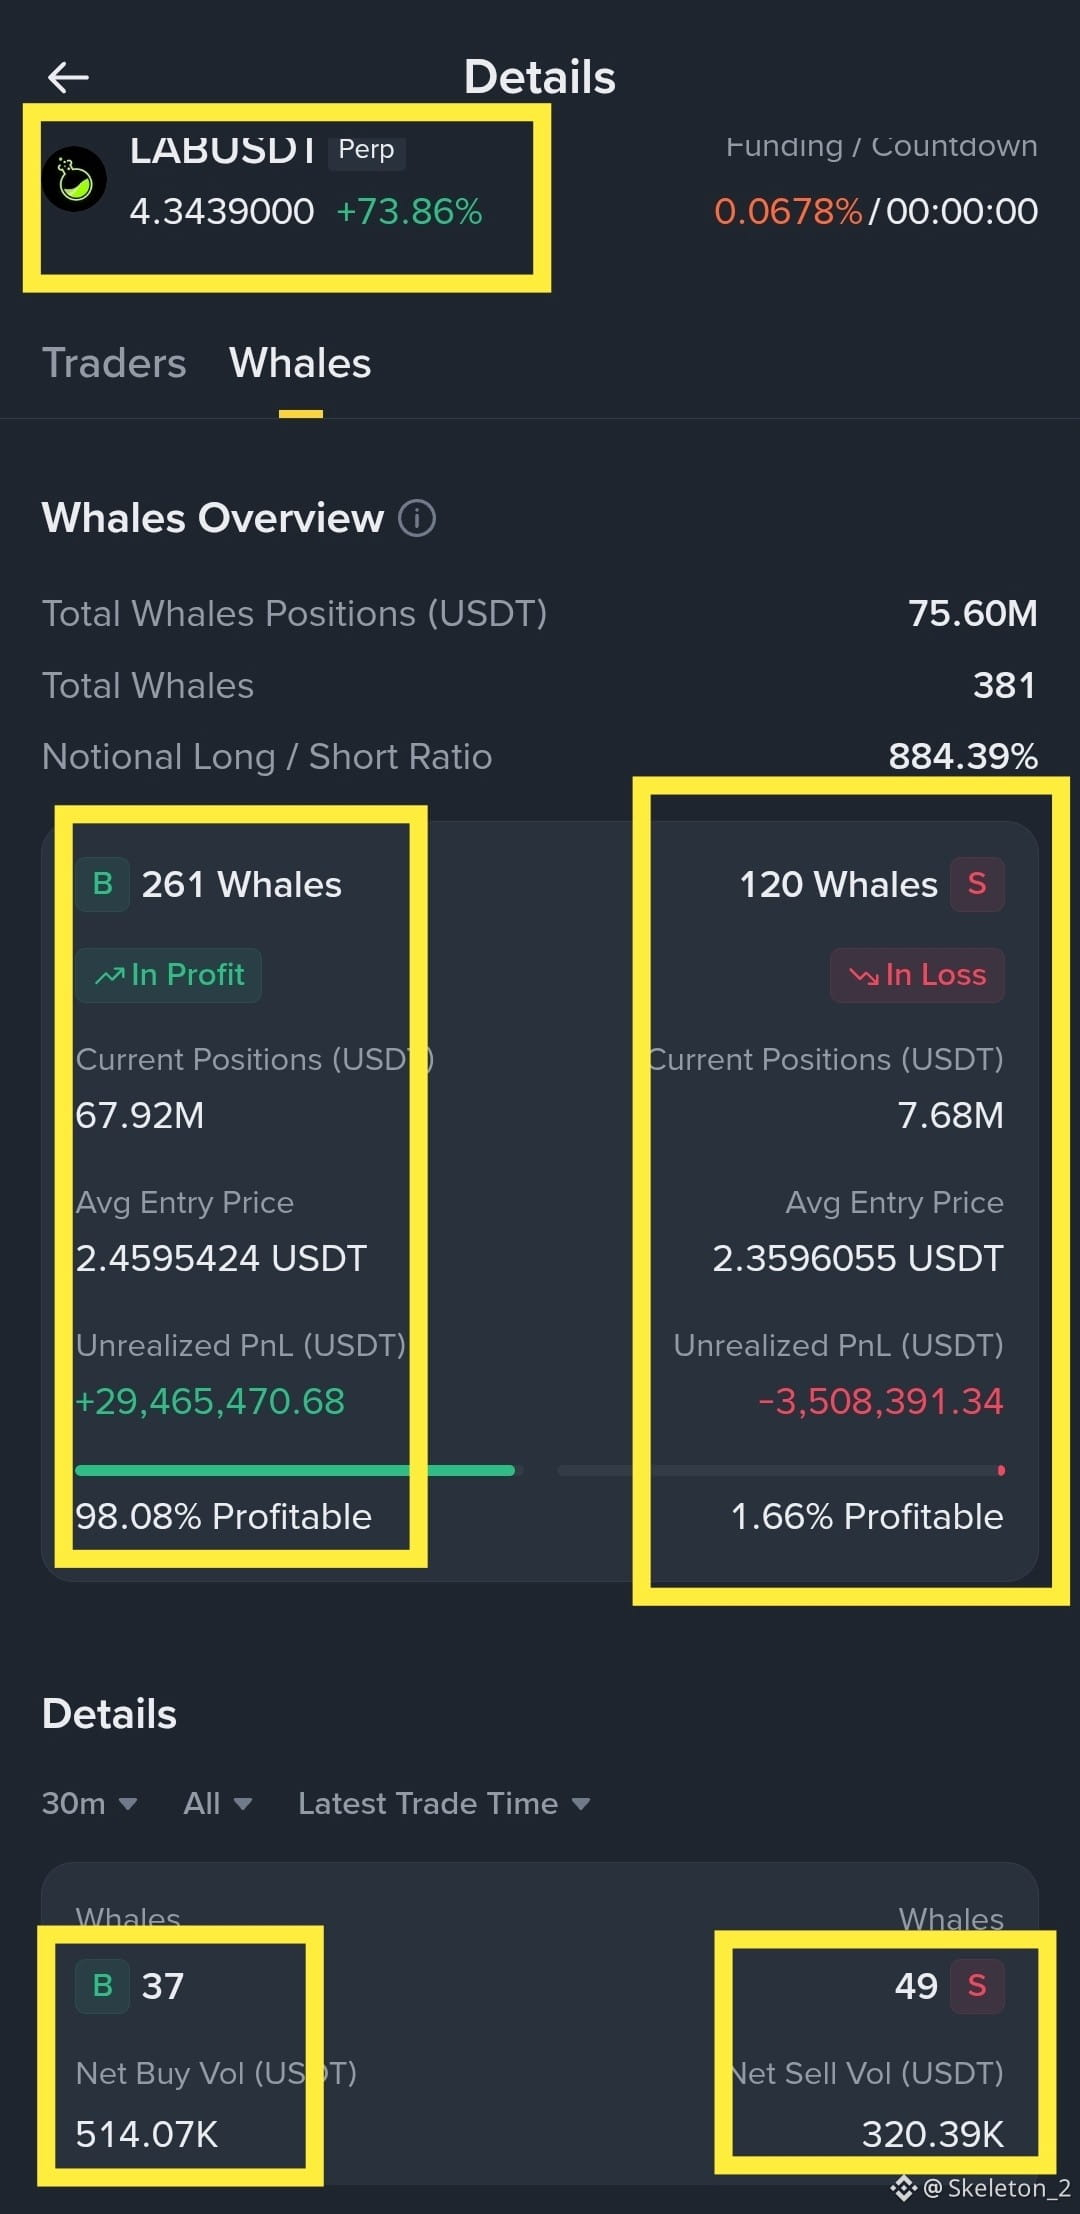1080x2214 pixels.
Task: Click the Net Buy Vol 514.07K value
Action: point(147,2134)
